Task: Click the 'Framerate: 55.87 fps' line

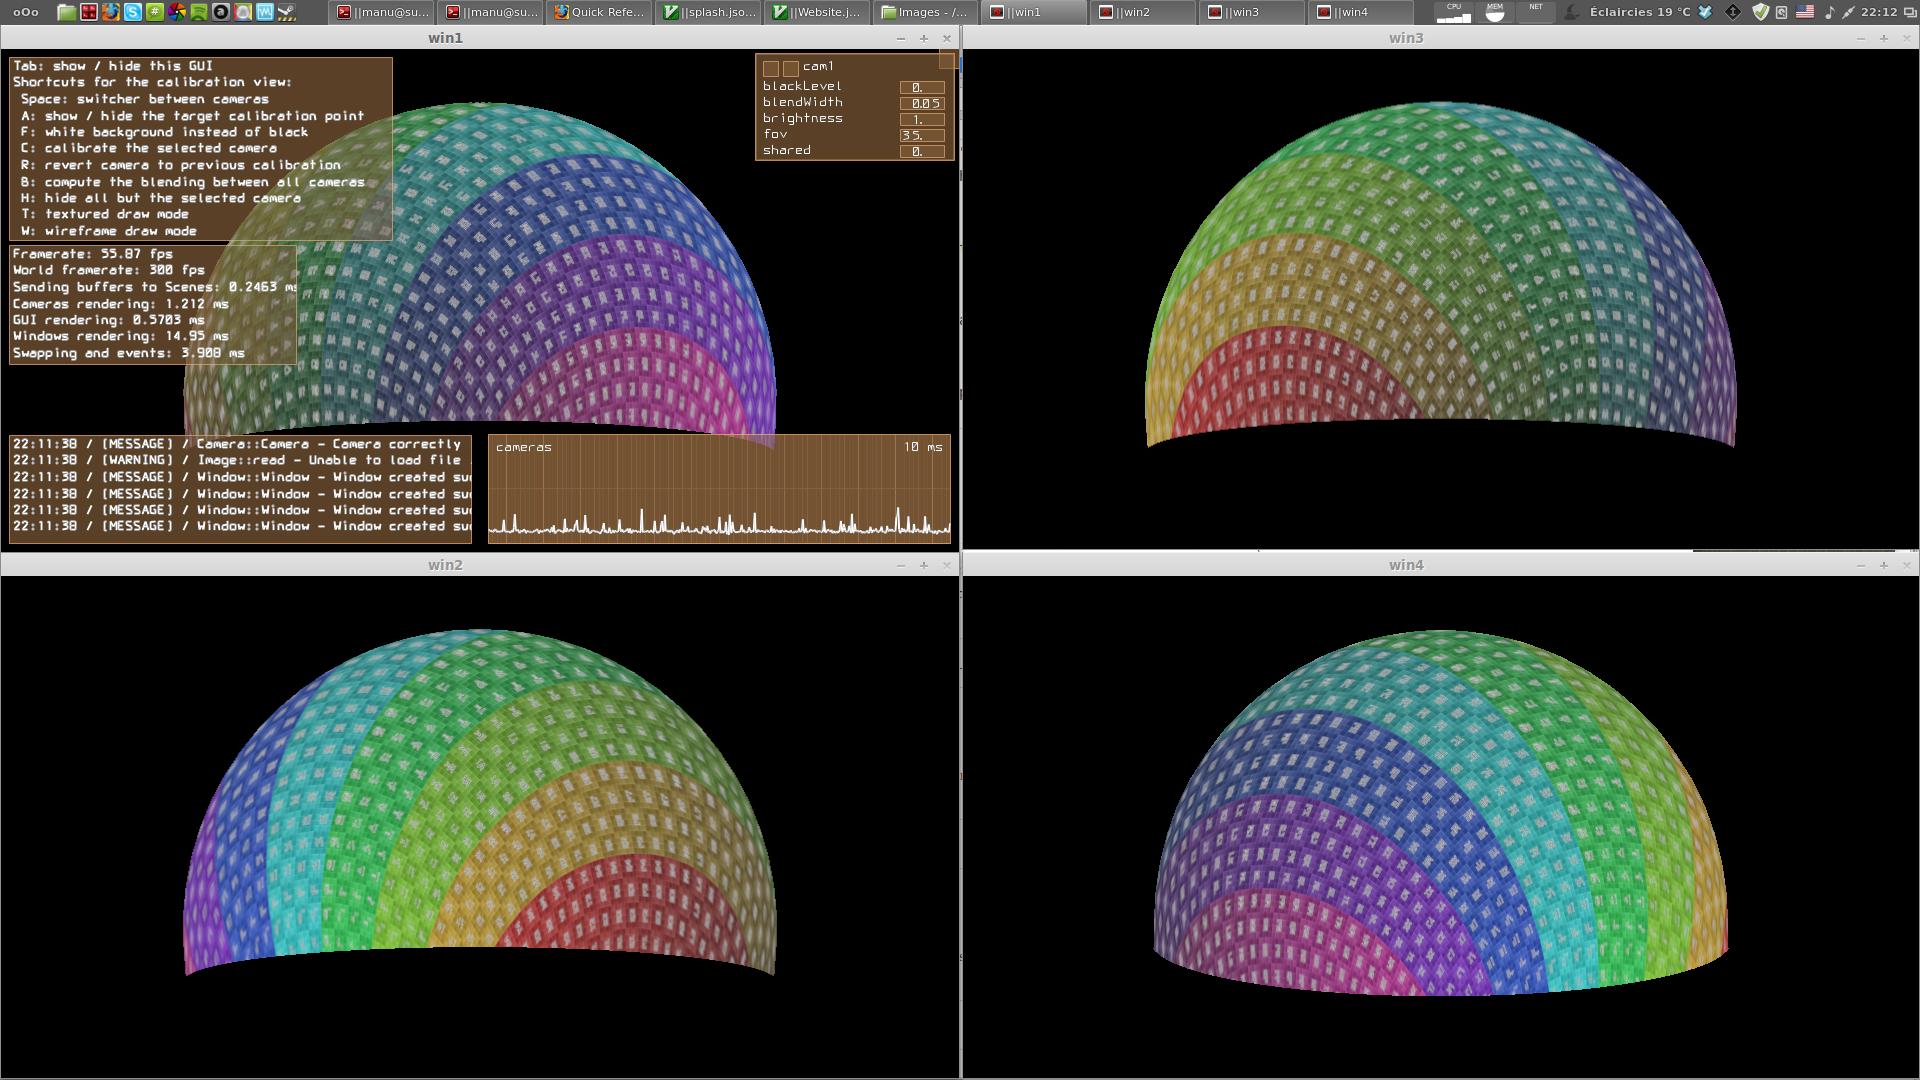Action: point(93,254)
